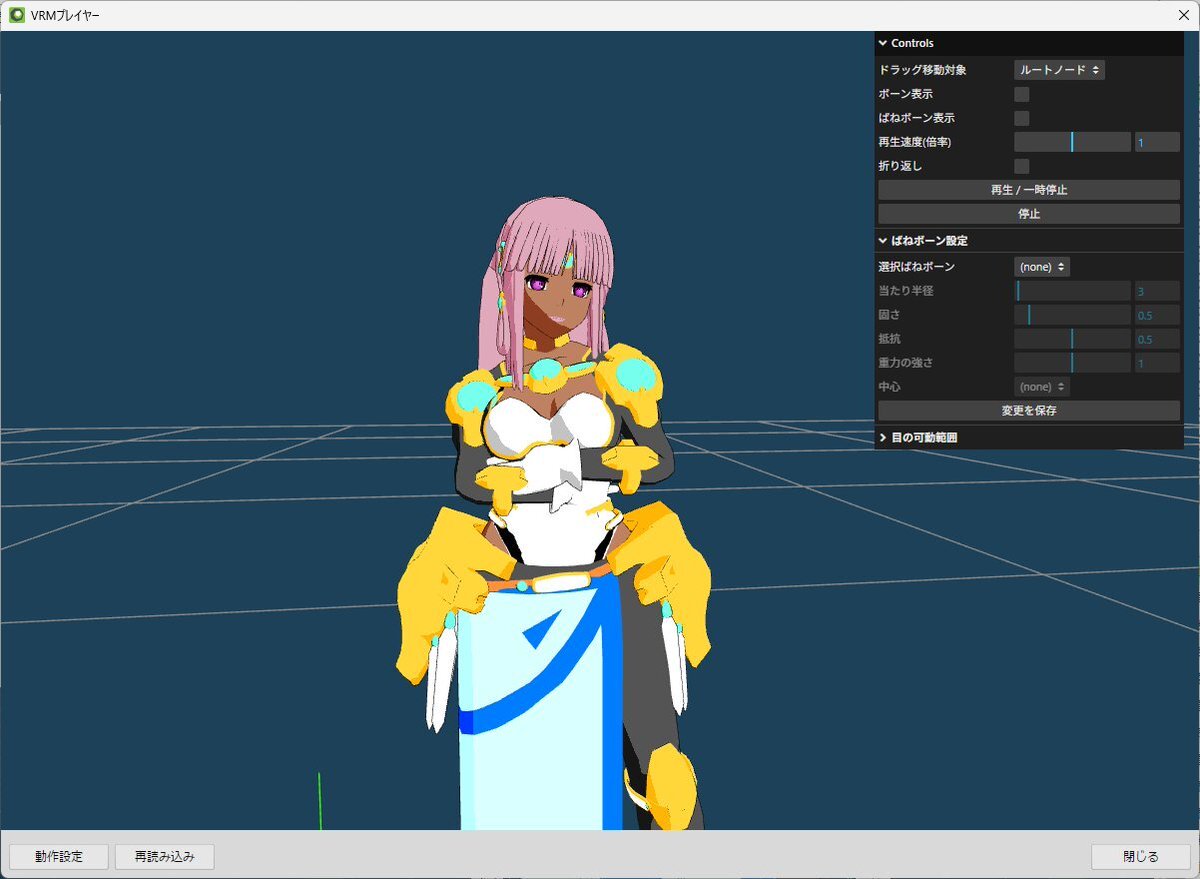
Task: Enable the ばねボーン表示 checkbox
Action: click(1022, 118)
